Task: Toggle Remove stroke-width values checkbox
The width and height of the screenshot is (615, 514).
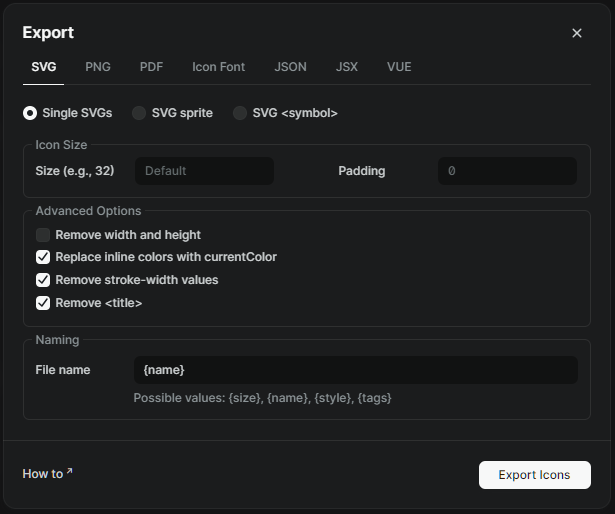Action: tap(43, 280)
